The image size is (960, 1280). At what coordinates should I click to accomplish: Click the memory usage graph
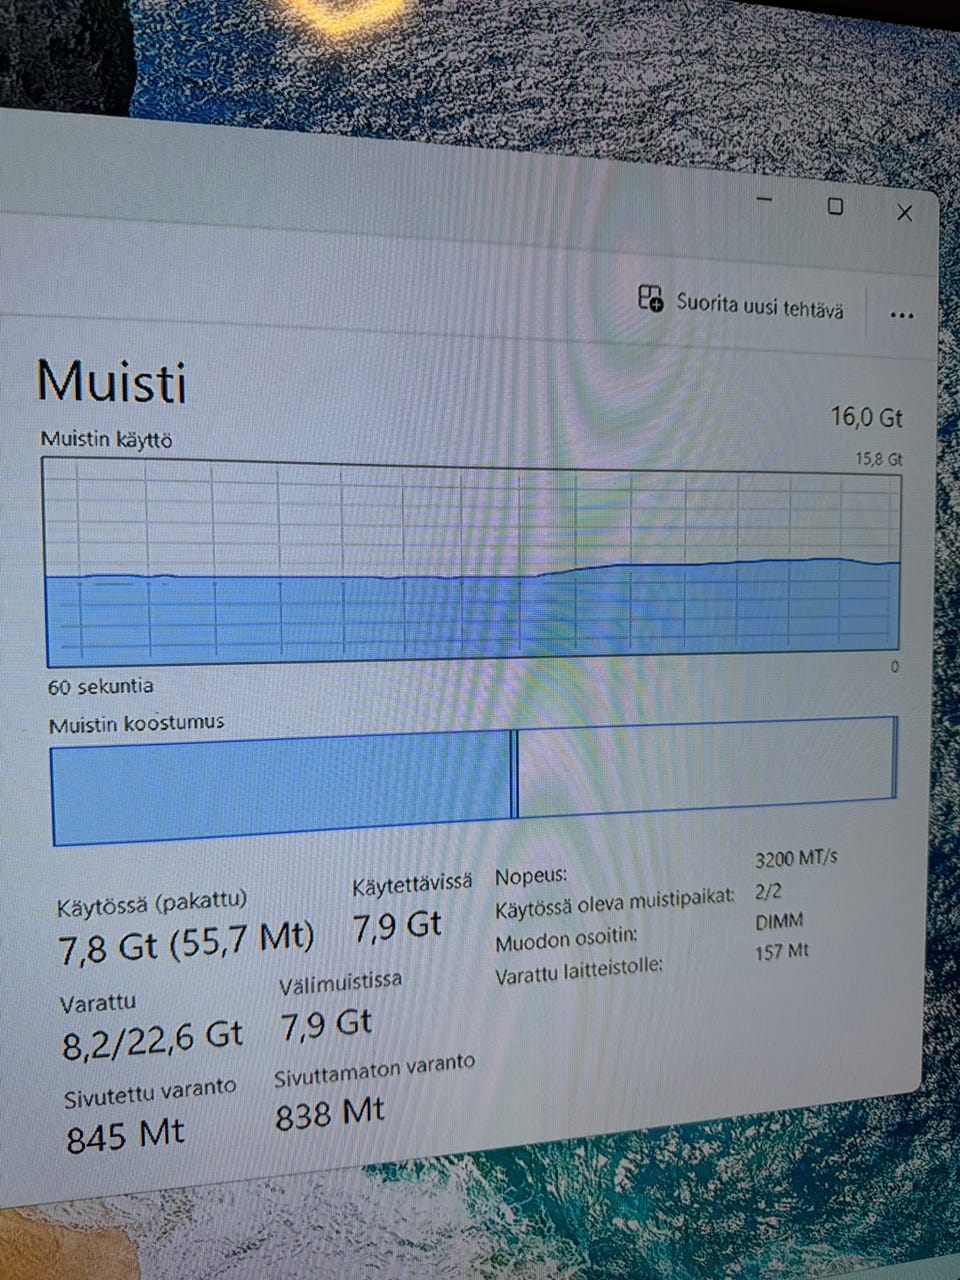pyautogui.click(x=472, y=562)
